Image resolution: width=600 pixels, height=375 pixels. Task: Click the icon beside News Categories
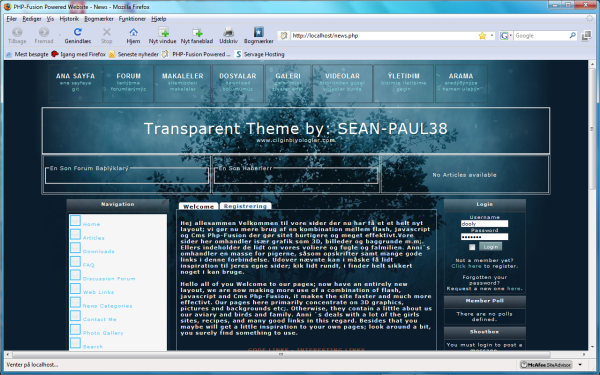(75, 302)
